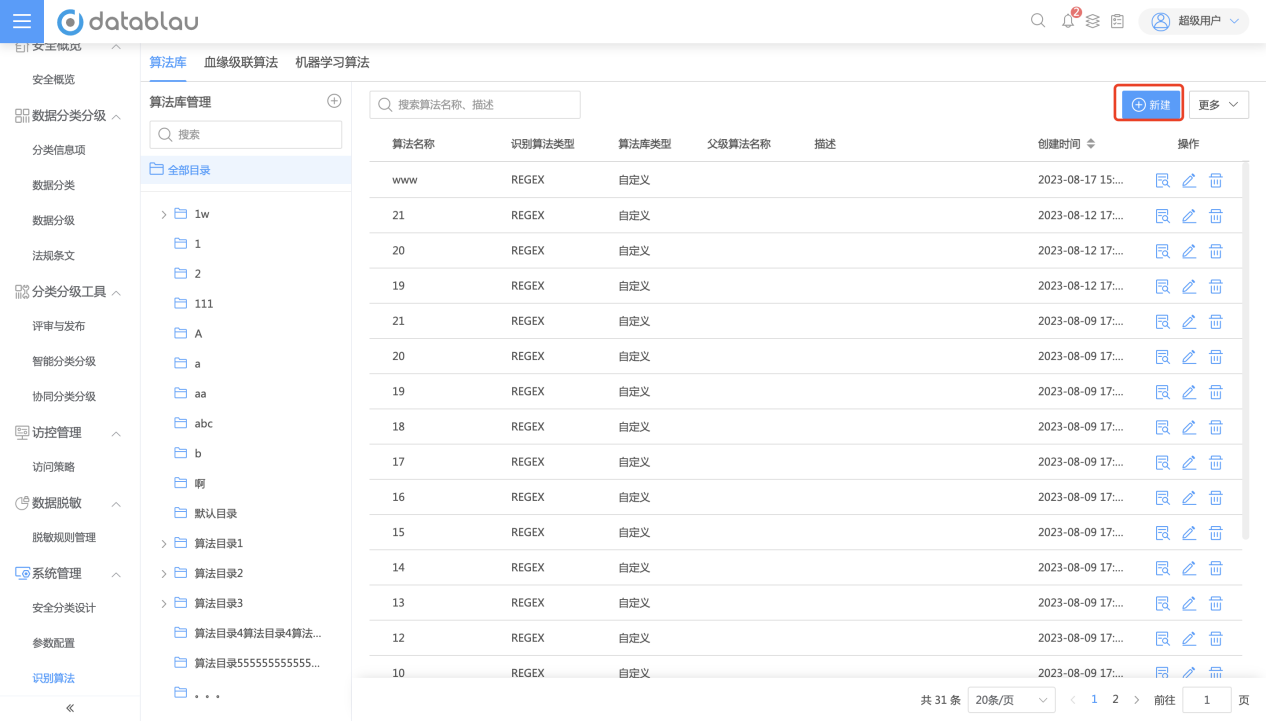This screenshot has height=721, width=1266.
Task: Open the folder named aa
Action: [200, 394]
